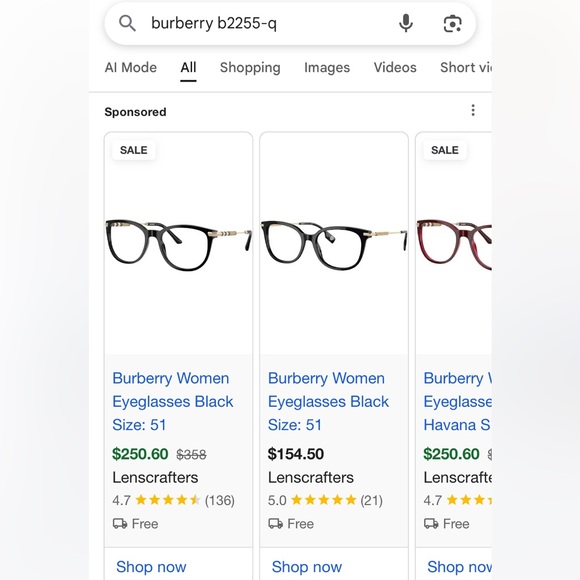This screenshot has height=580, width=580.
Task: Click the SALE badge on the black eyeglasses
Action: 134,150
